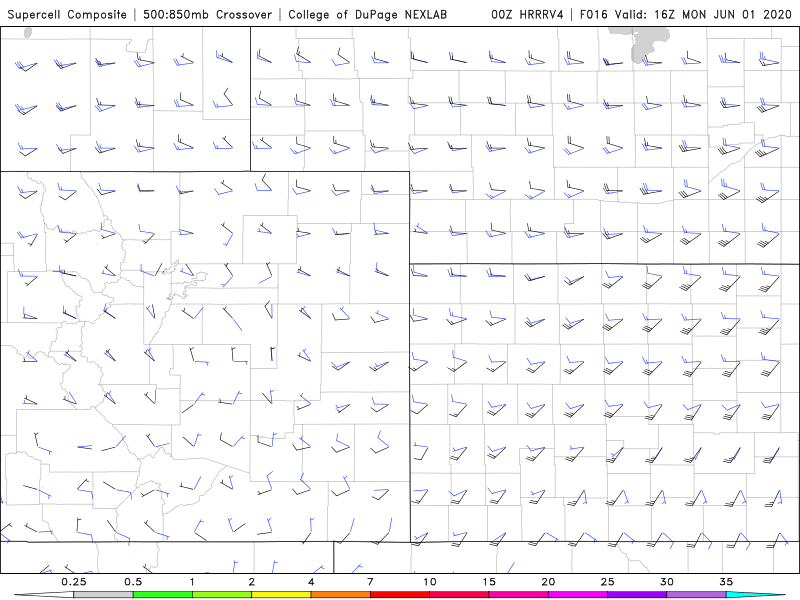
Task: Click the scale label 30
Action: (x=666, y=582)
